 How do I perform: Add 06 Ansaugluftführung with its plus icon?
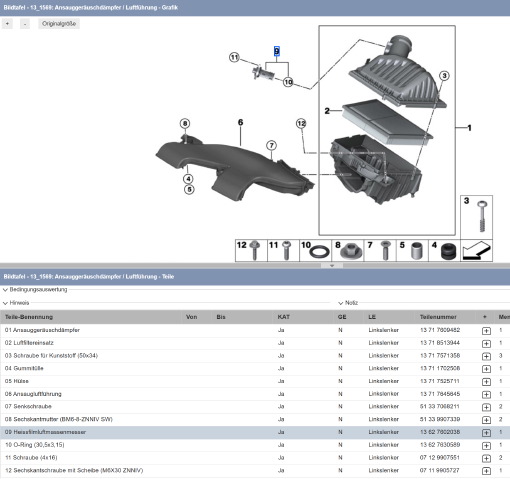point(486,394)
